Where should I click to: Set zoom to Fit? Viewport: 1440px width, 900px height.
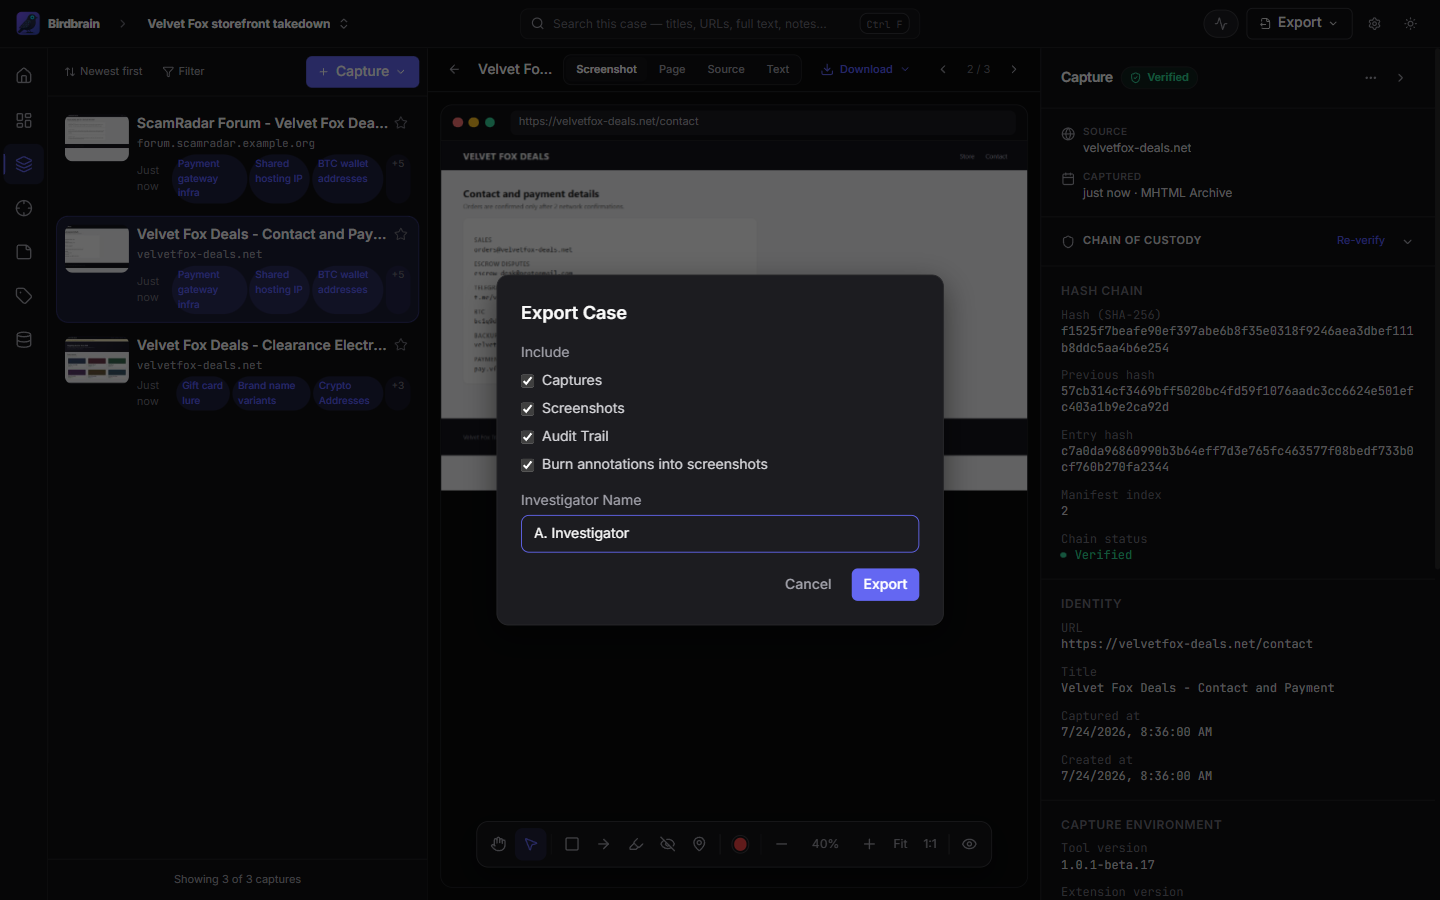pos(900,844)
